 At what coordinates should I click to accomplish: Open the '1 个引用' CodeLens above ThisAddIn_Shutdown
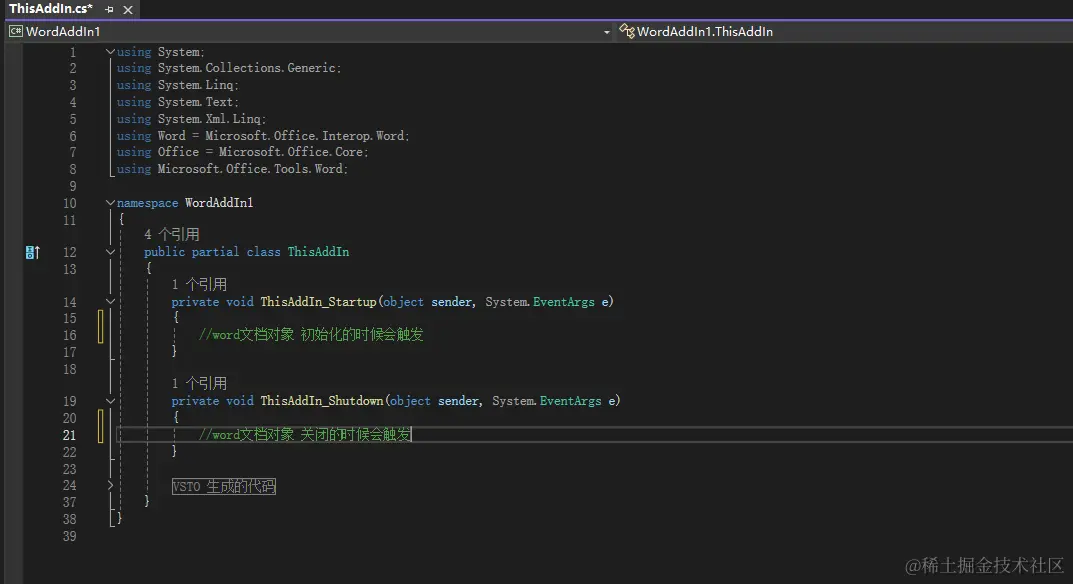point(199,383)
